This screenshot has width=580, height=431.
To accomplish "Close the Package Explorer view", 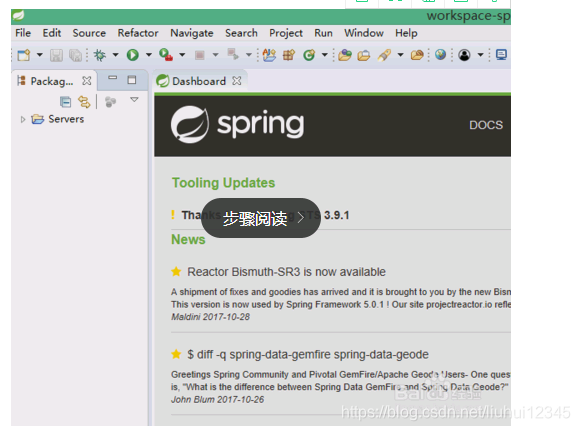I will coord(87,81).
